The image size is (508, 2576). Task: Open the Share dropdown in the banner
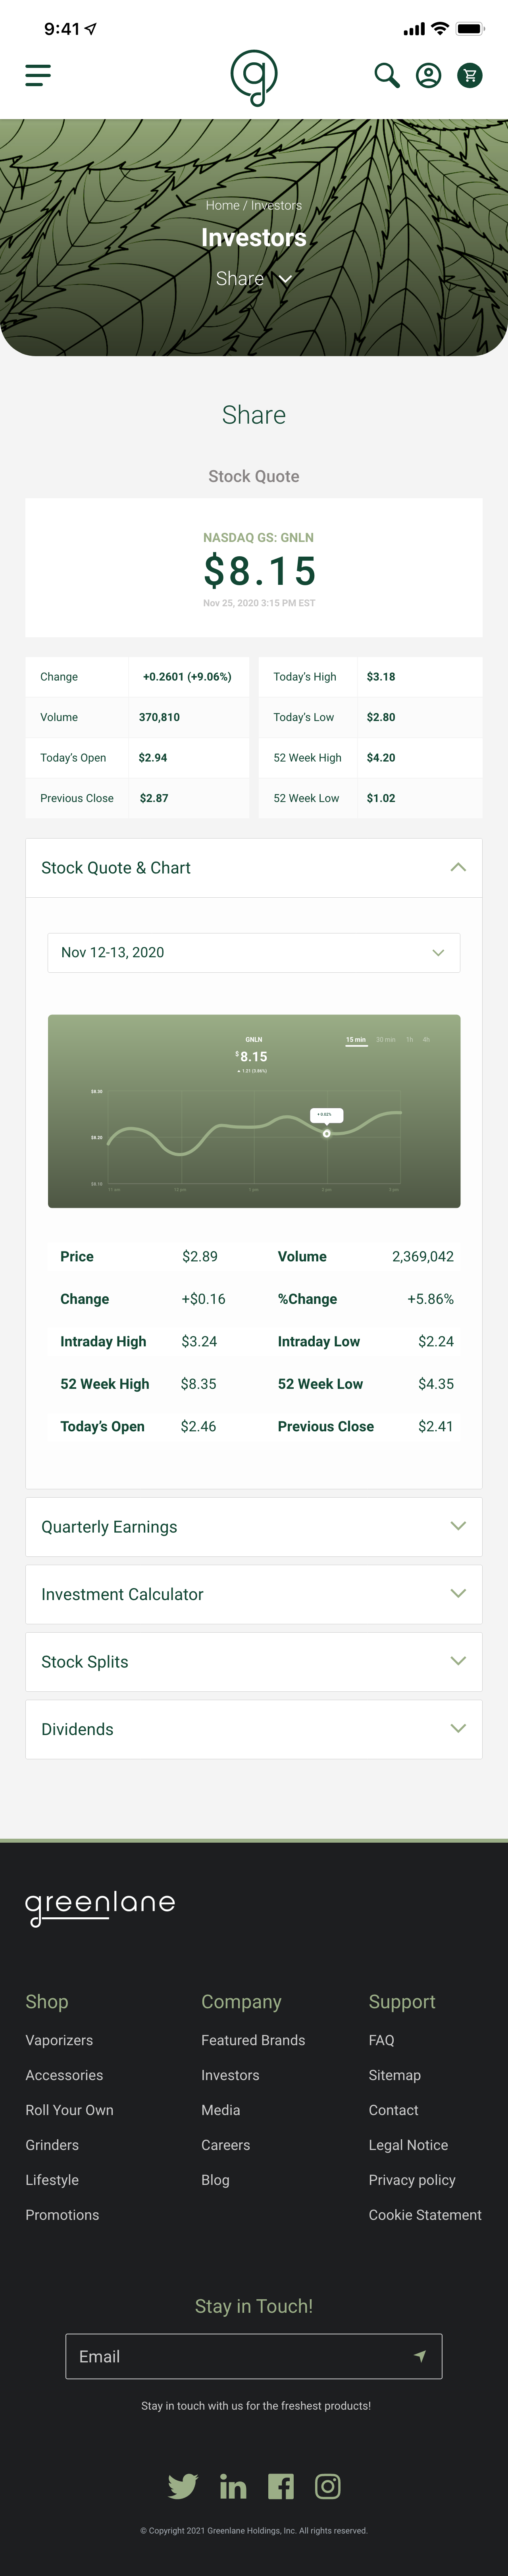click(254, 279)
